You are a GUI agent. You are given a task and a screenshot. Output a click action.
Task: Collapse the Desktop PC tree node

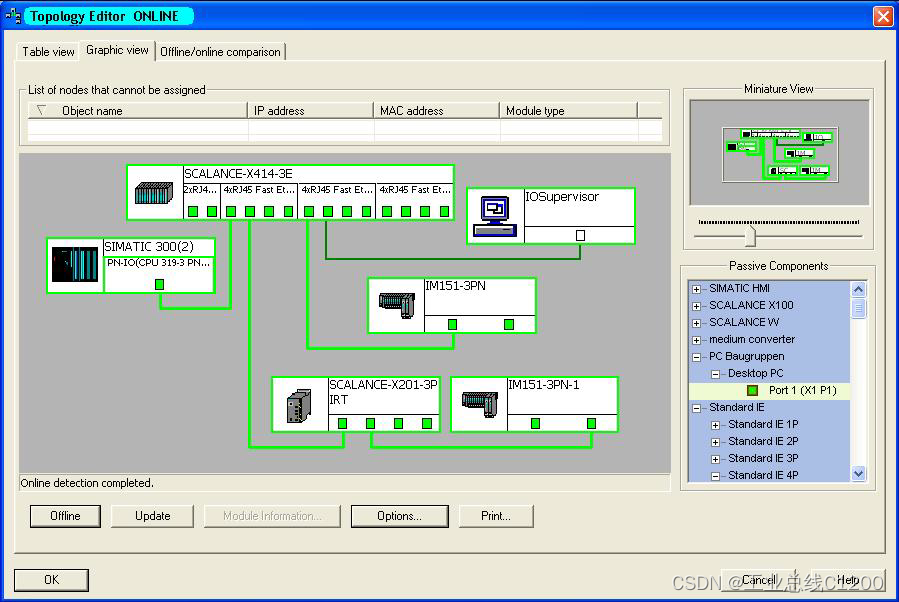pos(716,374)
